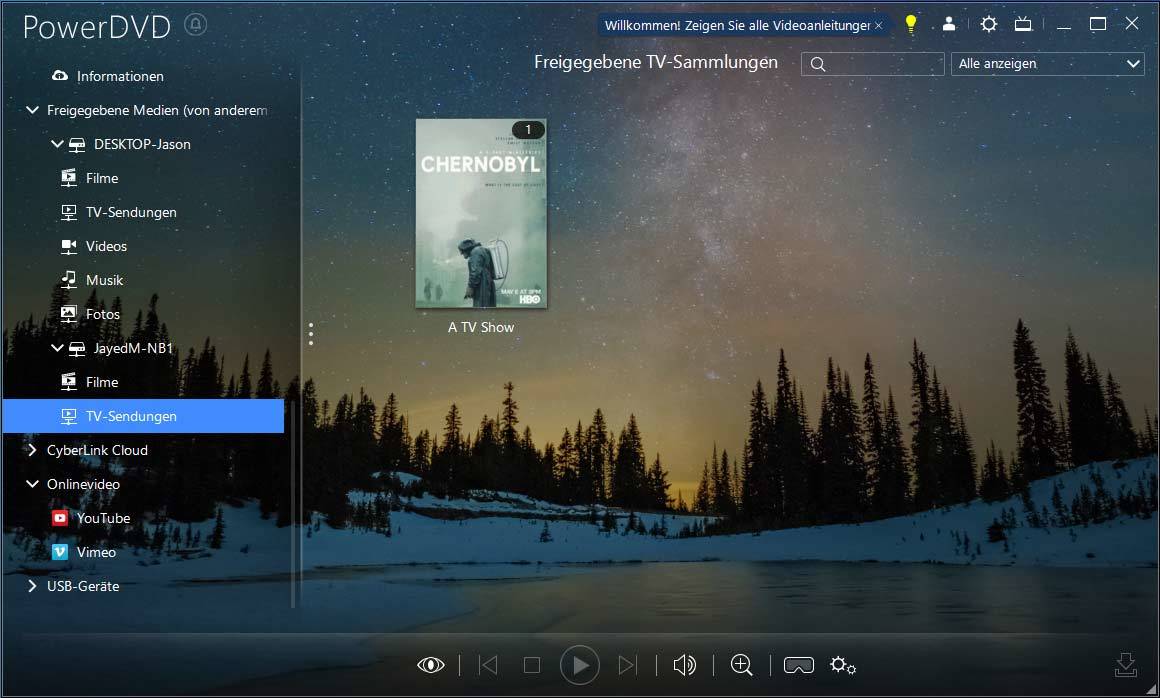Select JayedM-NB1 computer entry

tap(133, 348)
